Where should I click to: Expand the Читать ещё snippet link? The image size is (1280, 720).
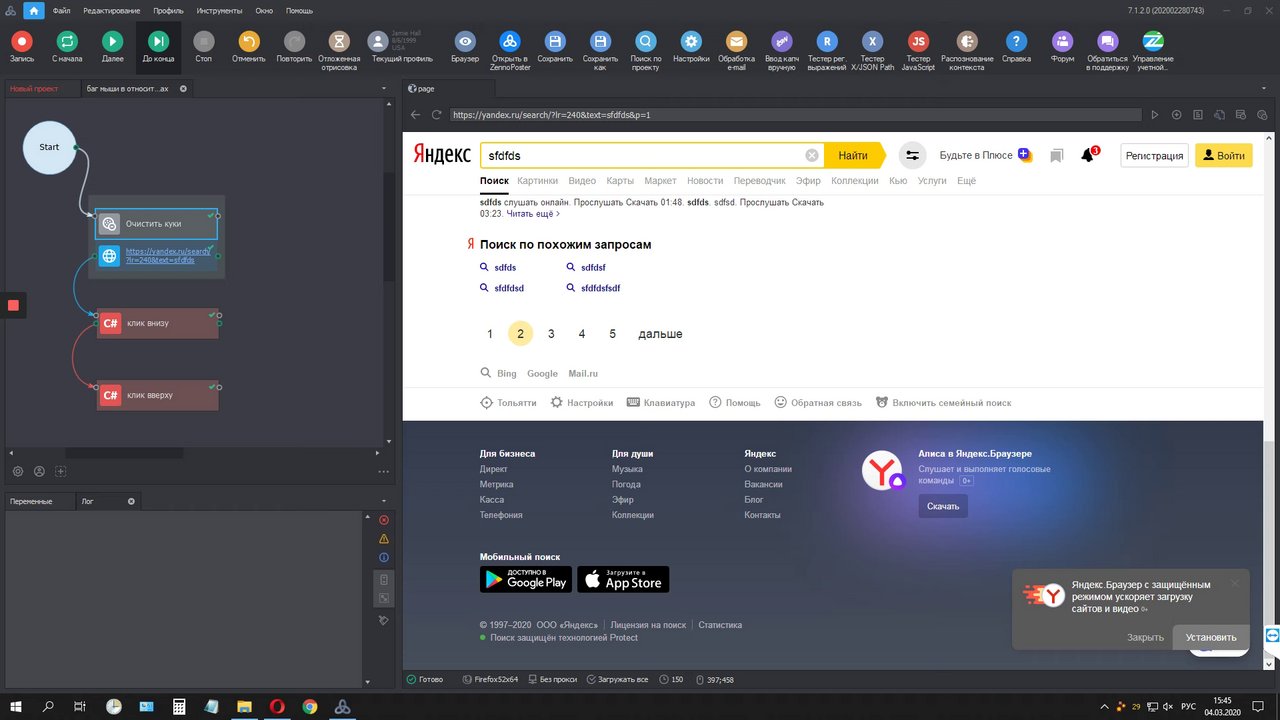point(533,213)
